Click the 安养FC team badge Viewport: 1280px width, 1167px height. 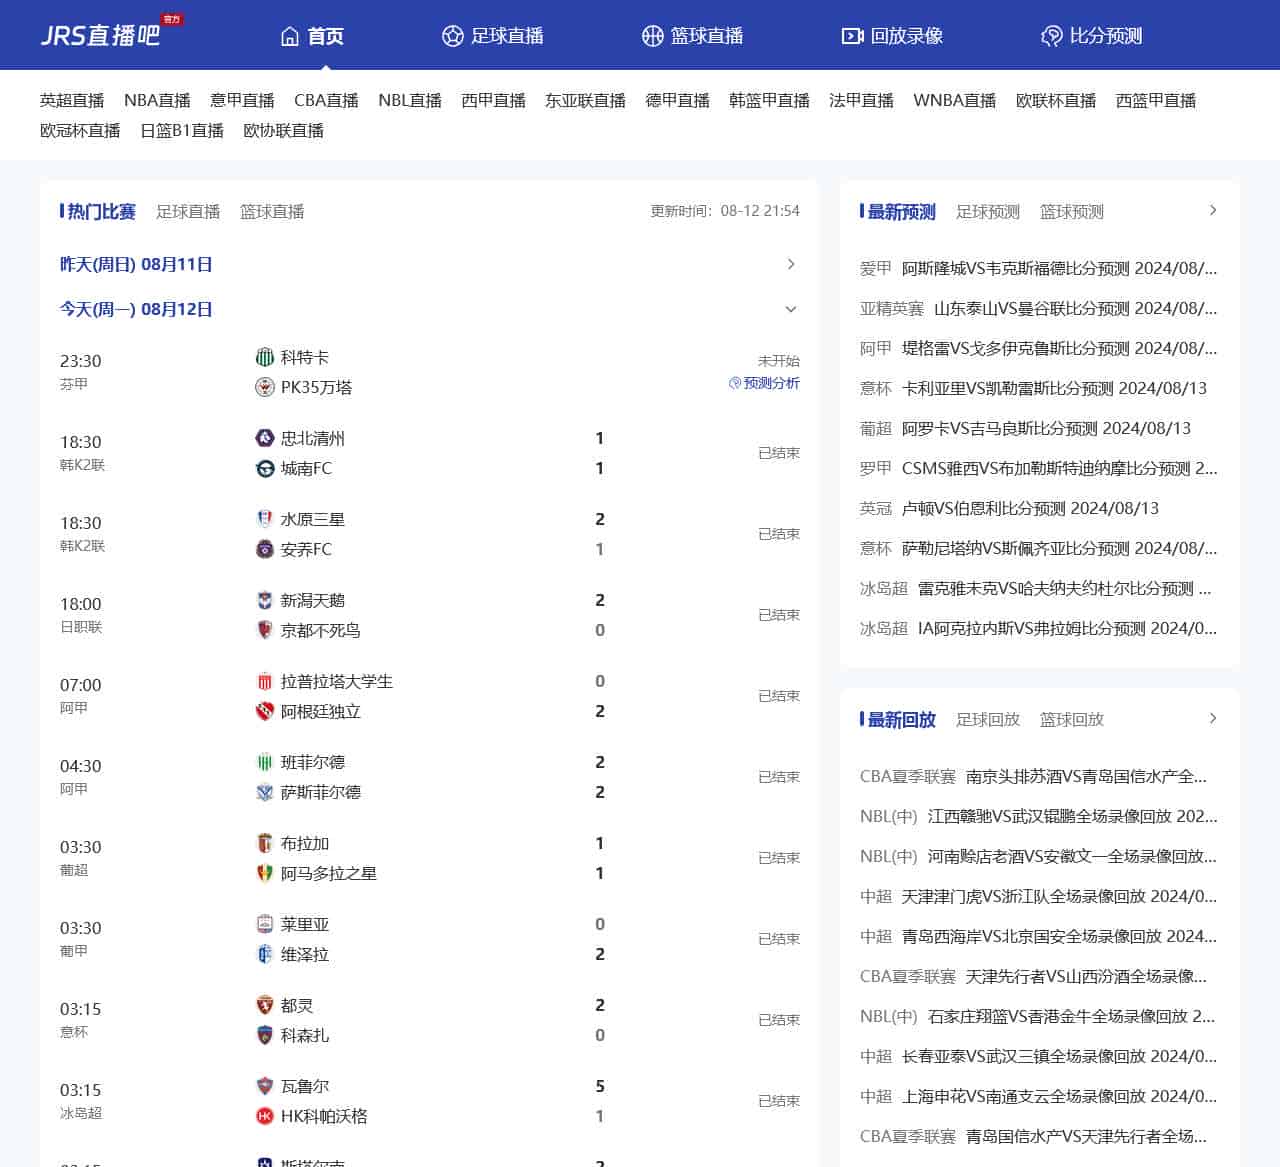[265, 549]
